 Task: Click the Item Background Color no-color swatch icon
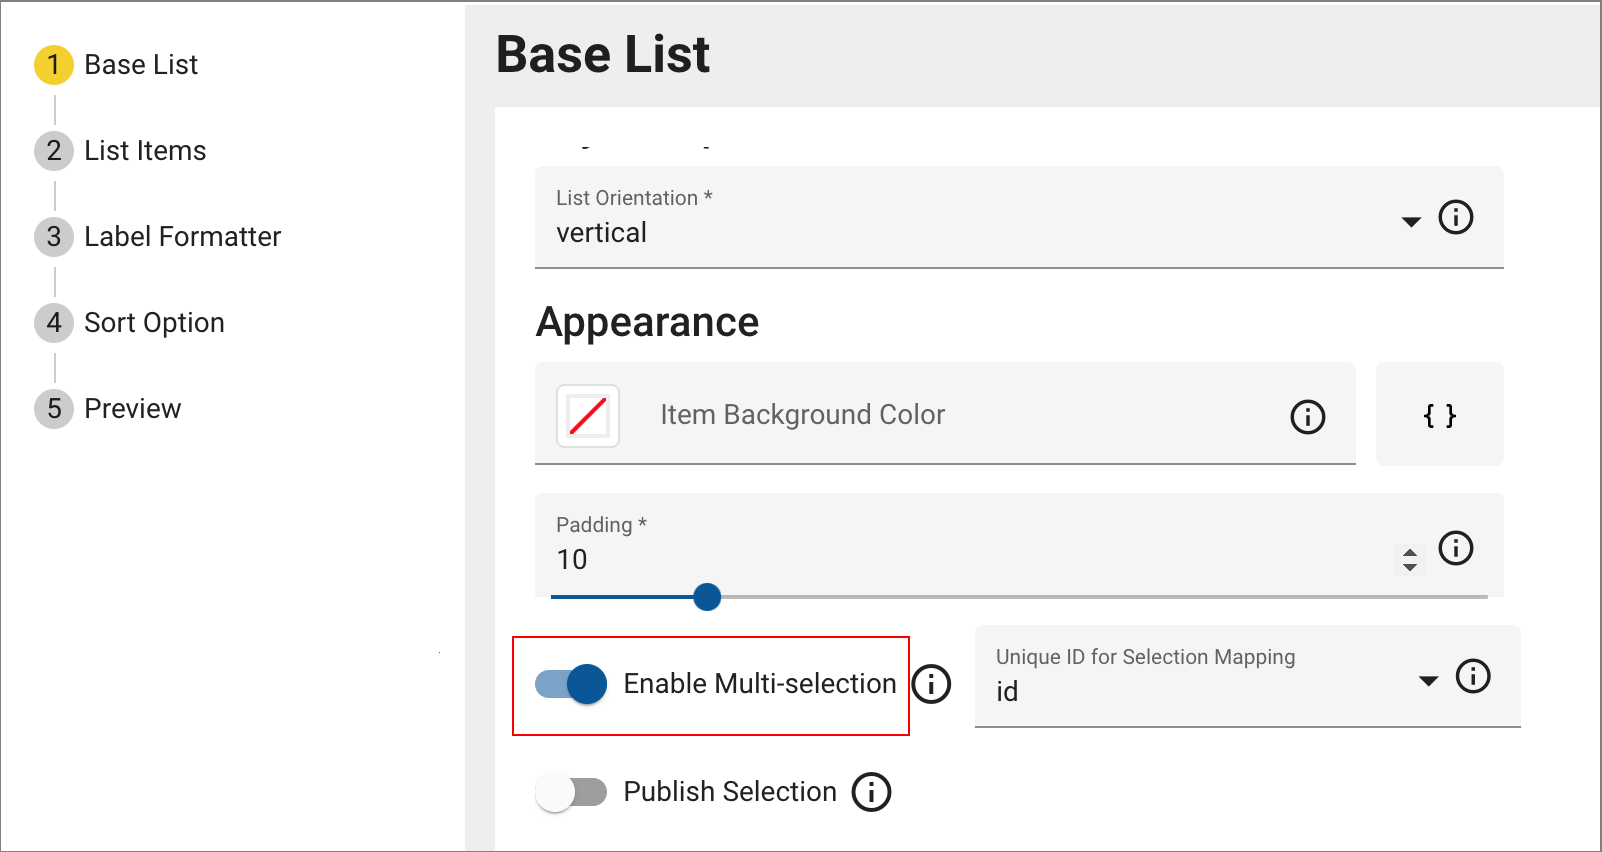click(587, 415)
